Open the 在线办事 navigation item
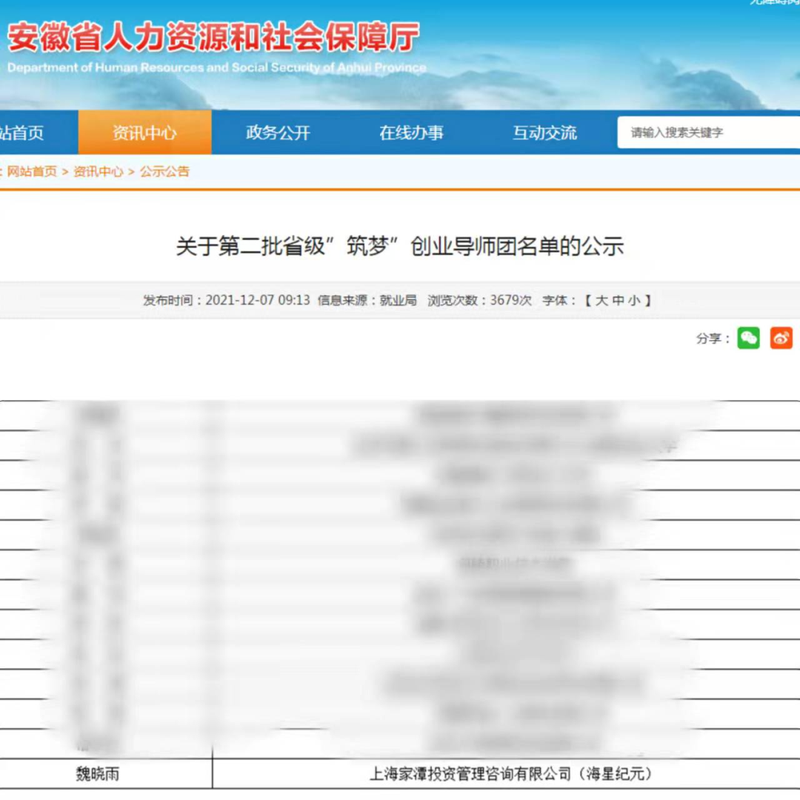 click(411, 133)
